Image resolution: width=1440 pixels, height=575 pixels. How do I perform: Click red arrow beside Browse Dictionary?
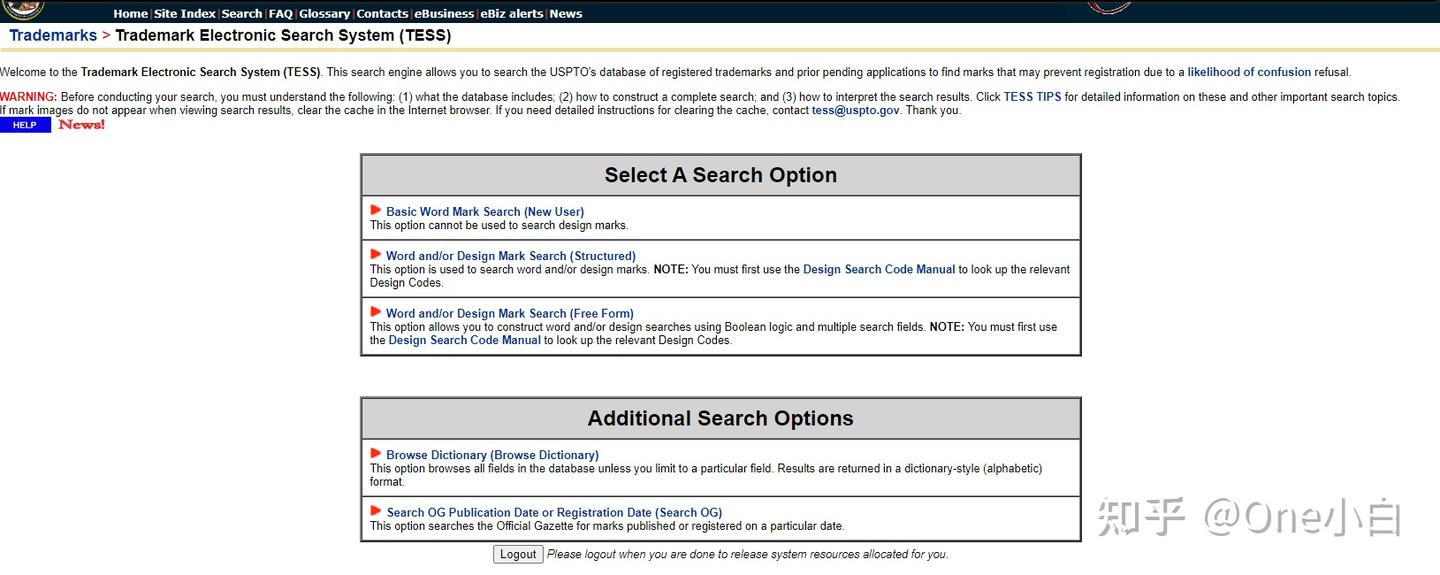pos(376,453)
